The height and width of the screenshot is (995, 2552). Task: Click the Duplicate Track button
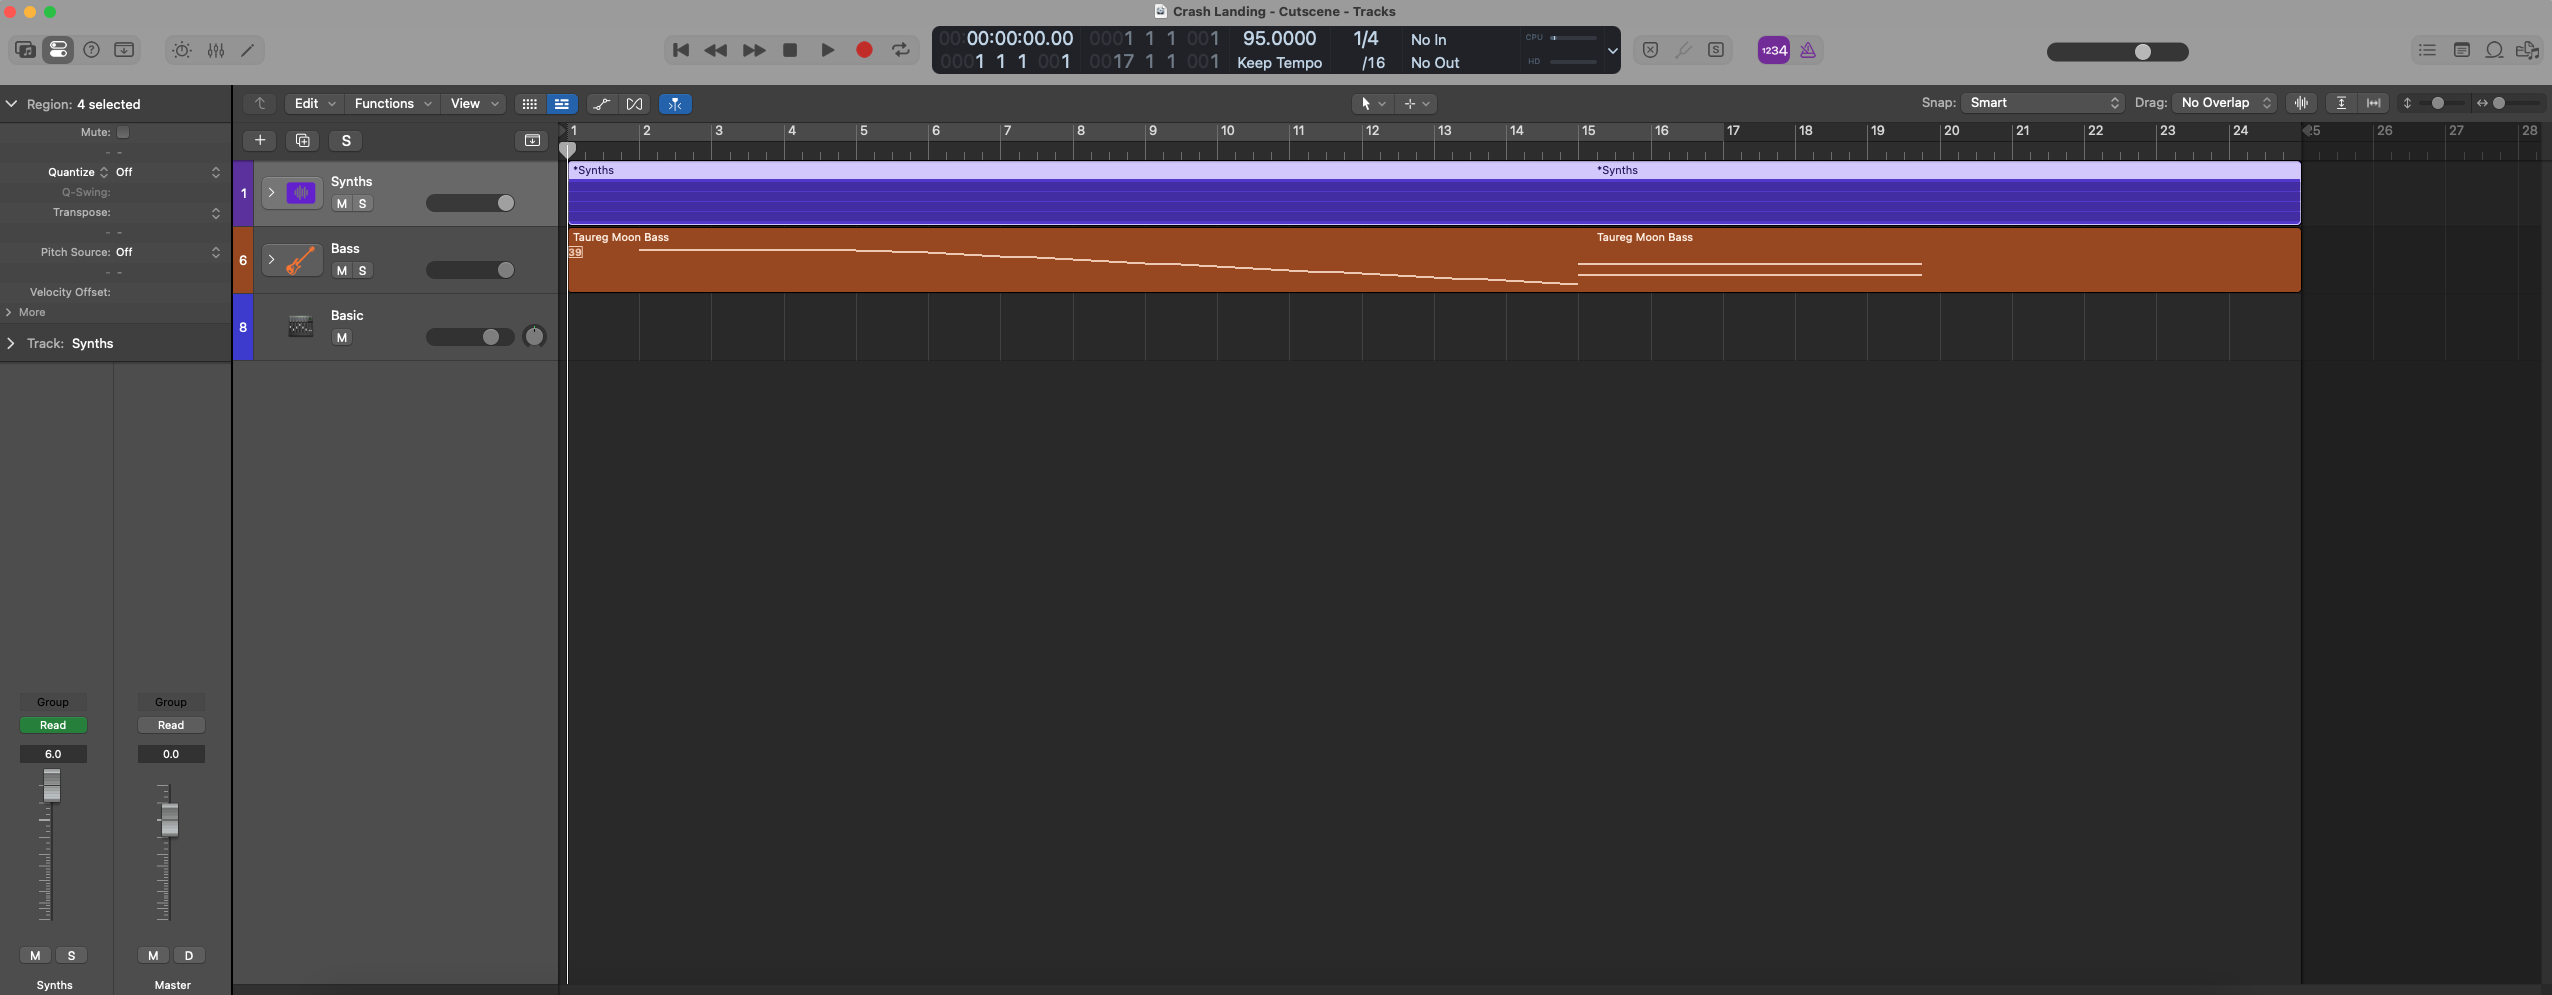point(303,140)
